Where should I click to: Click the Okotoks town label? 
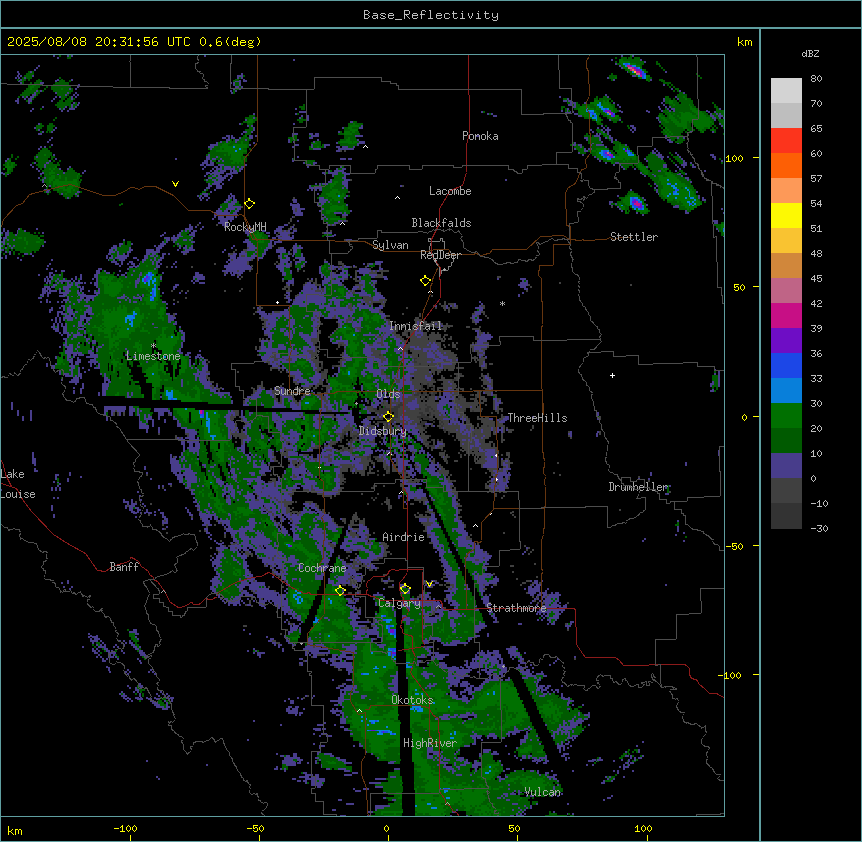click(412, 700)
